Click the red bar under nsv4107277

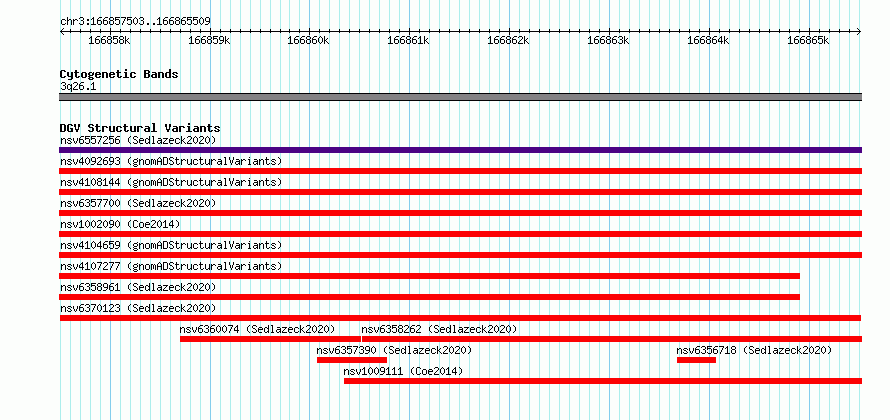coord(430,276)
